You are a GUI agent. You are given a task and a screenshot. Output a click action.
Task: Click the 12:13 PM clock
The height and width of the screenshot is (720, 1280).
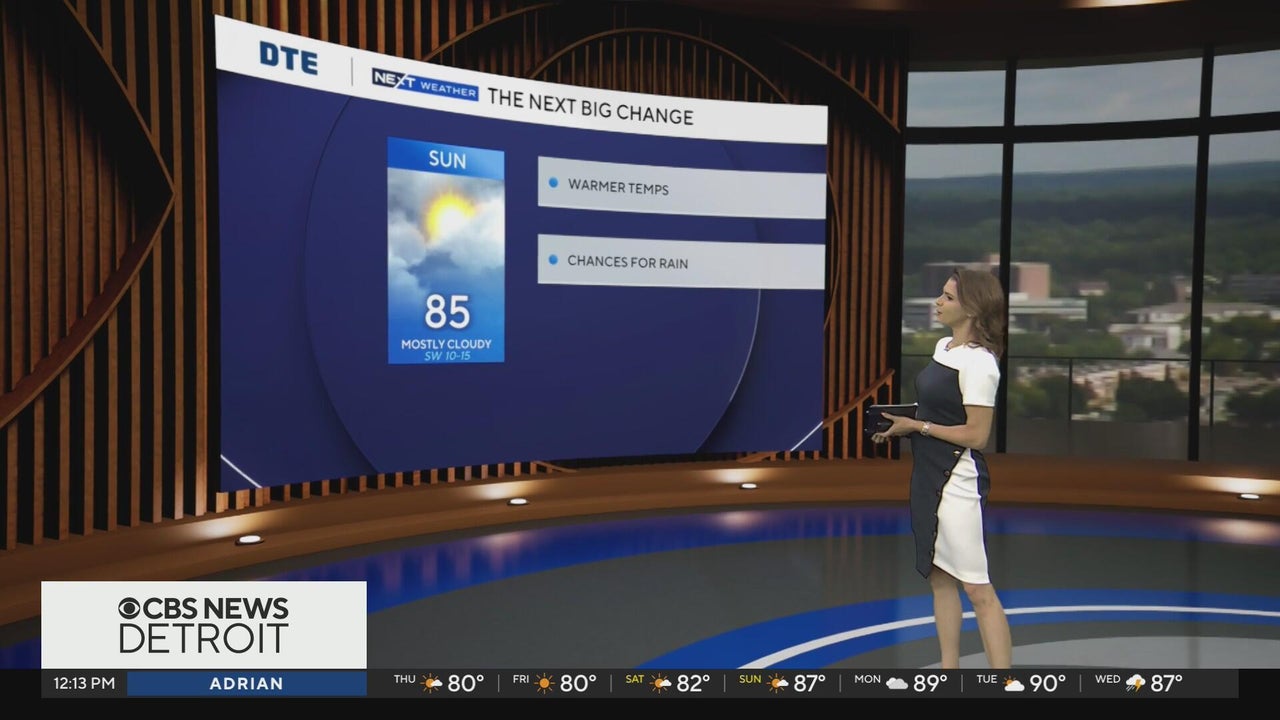point(83,684)
